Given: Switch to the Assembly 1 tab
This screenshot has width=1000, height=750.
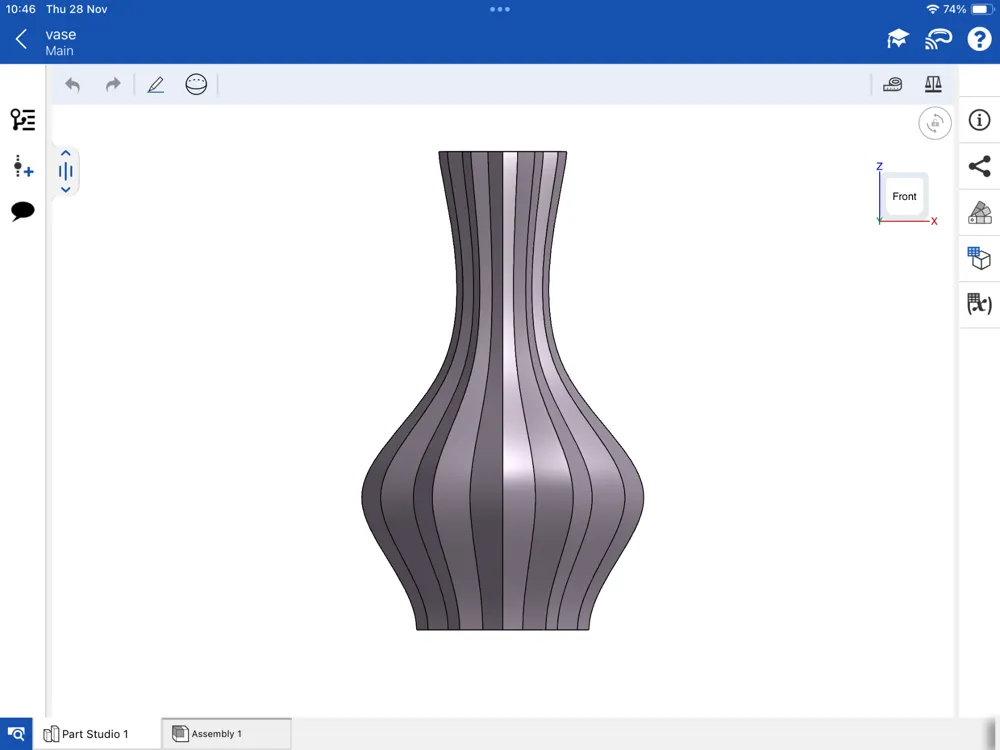Looking at the screenshot, I should tap(226, 733).
